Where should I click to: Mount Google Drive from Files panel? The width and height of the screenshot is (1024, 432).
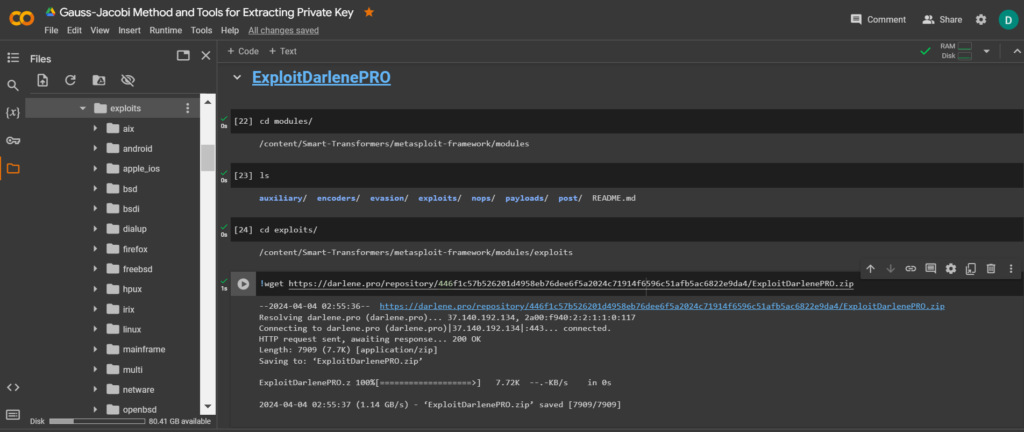coord(99,80)
